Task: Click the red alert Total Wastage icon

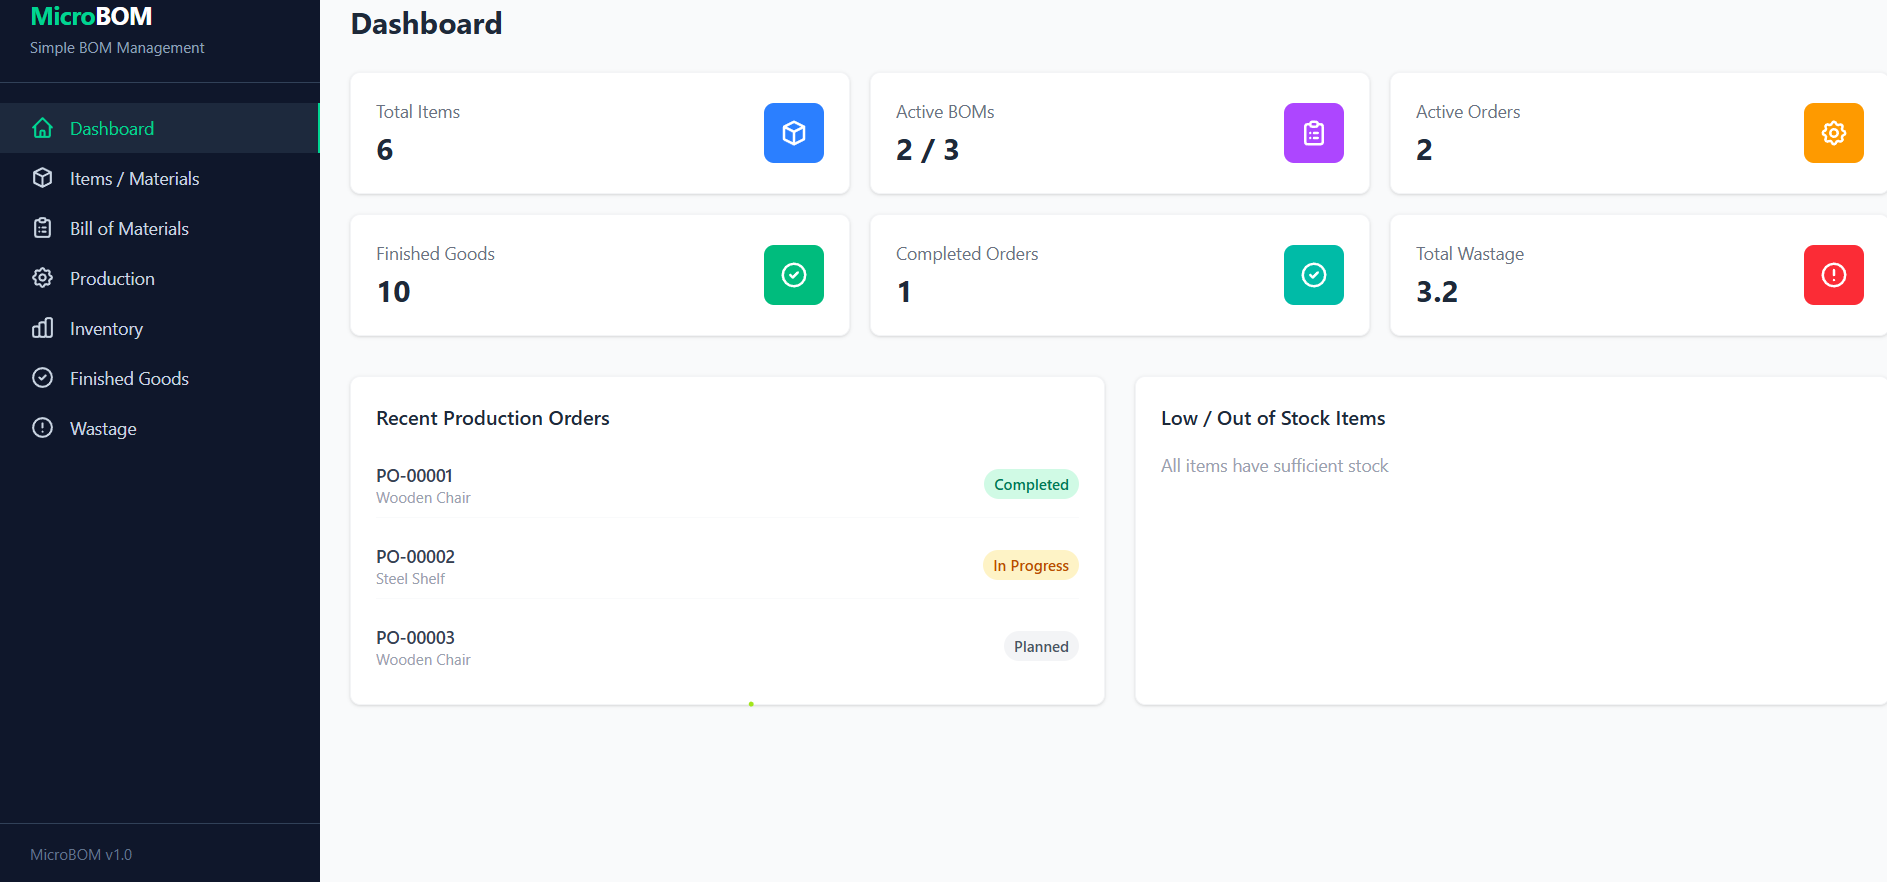Action: 1833,275
